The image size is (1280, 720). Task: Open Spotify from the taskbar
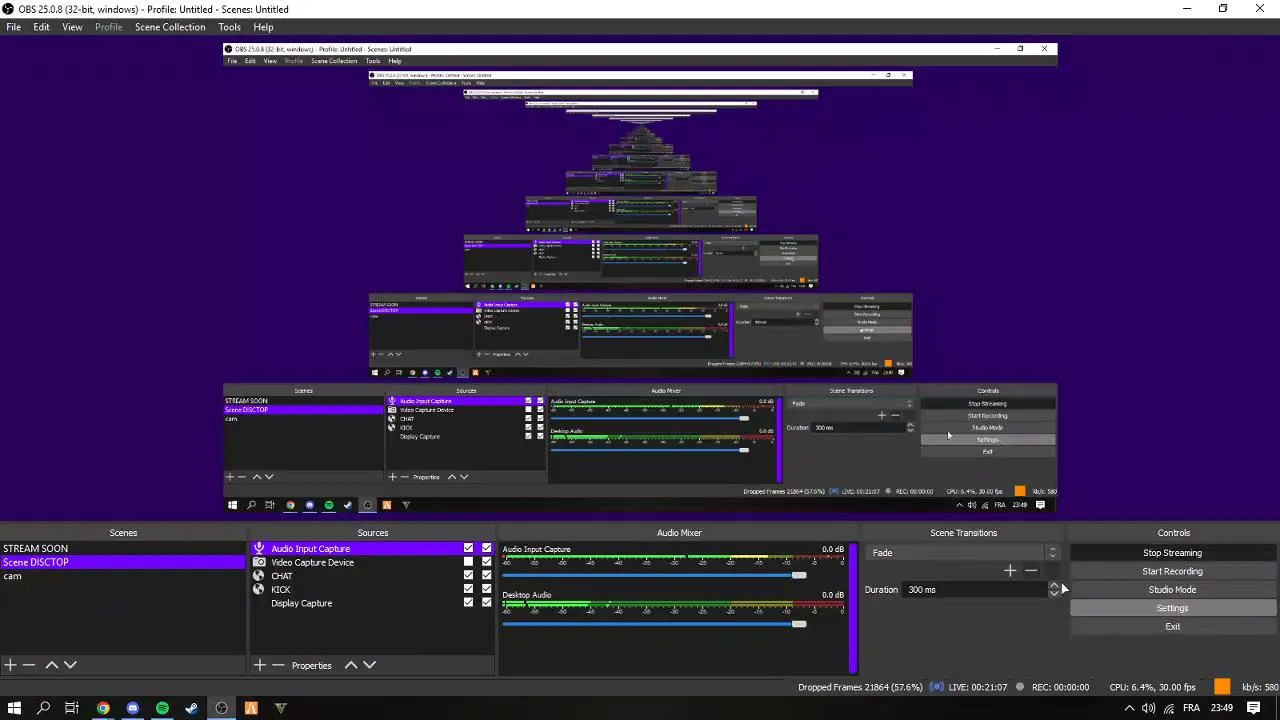tap(162, 708)
